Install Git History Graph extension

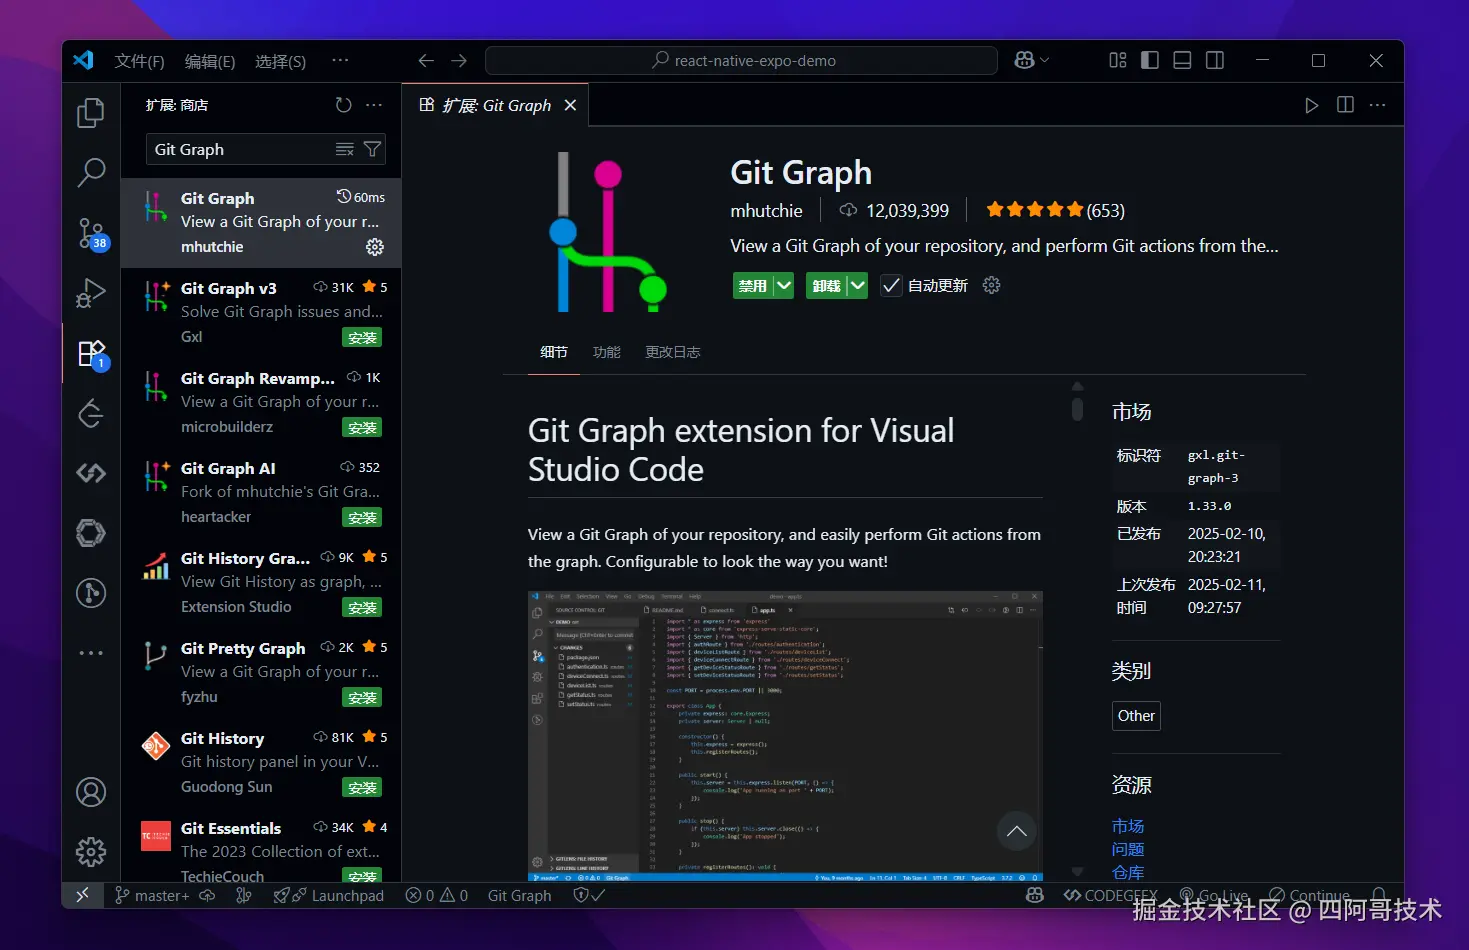pos(362,608)
